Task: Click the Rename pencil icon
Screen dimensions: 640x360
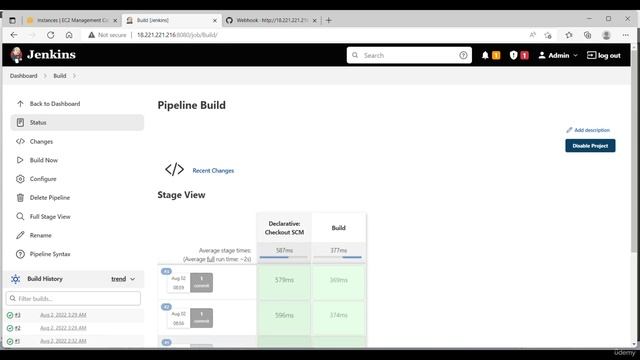Action: (20, 235)
